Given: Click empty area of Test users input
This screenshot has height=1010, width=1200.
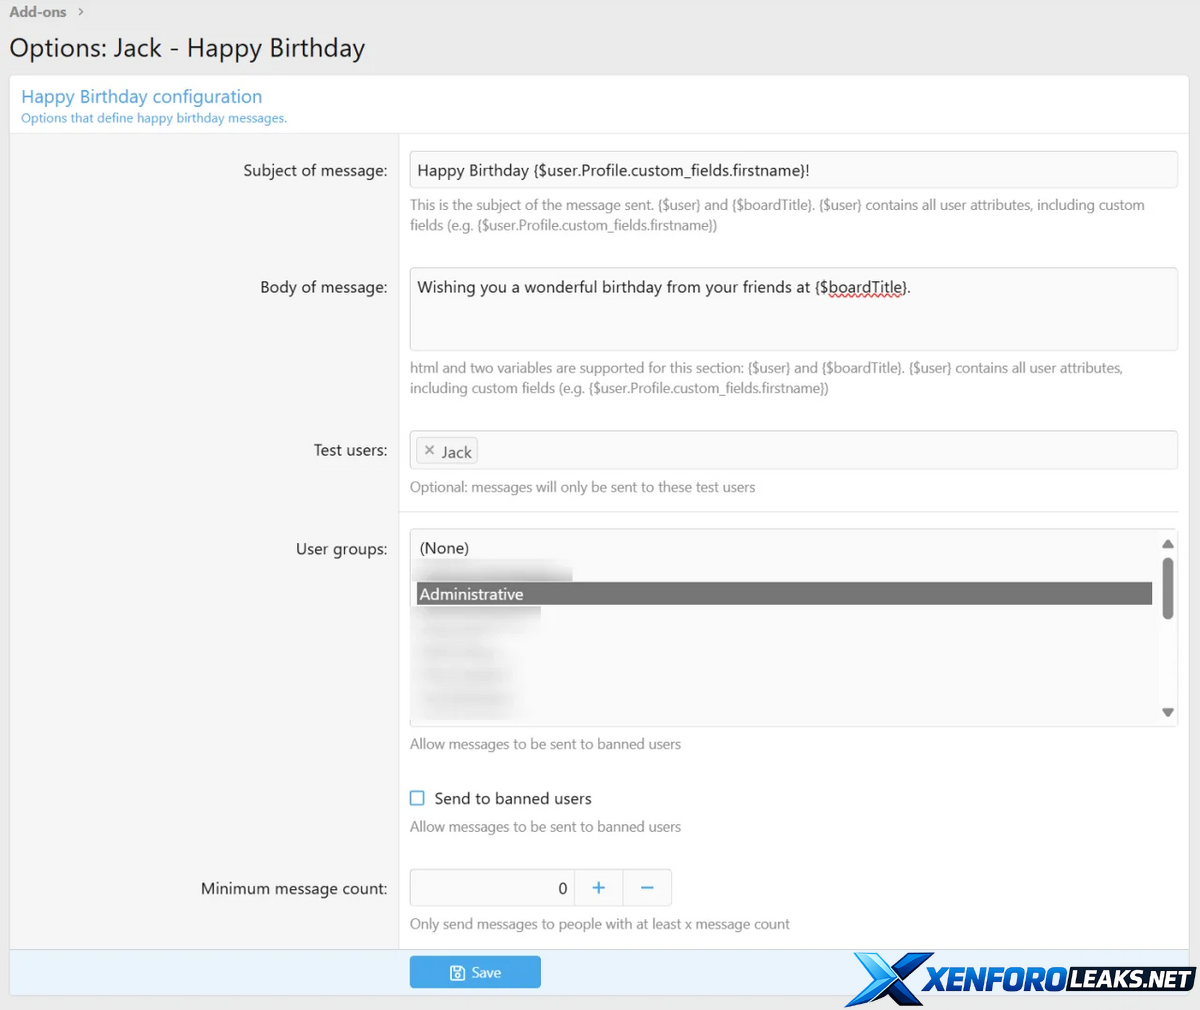Looking at the screenshot, I should tap(820, 451).
